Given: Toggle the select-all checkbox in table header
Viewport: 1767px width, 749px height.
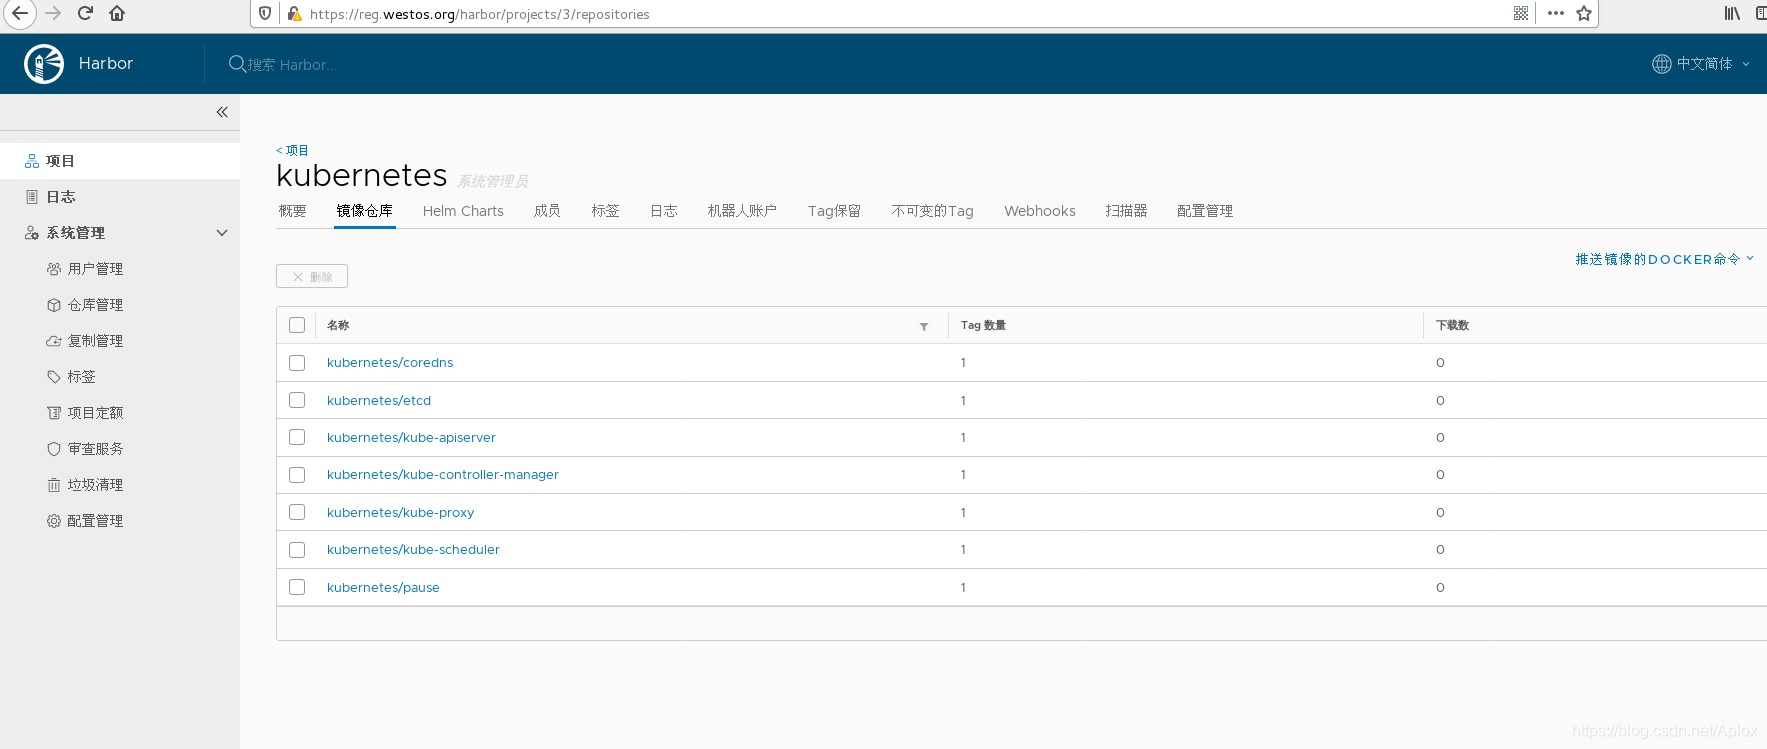Looking at the screenshot, I should pos(297,325).
